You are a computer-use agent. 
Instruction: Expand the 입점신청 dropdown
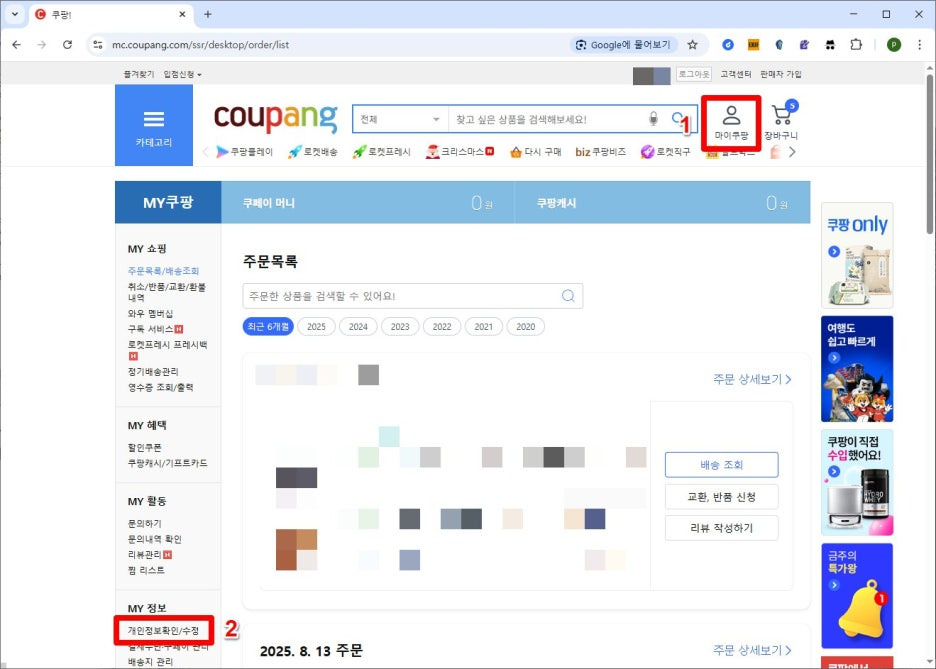(183, 74)
